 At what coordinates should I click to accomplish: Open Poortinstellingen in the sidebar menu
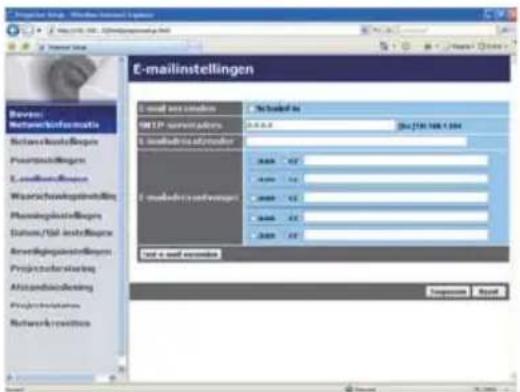[x=48, y=160]
